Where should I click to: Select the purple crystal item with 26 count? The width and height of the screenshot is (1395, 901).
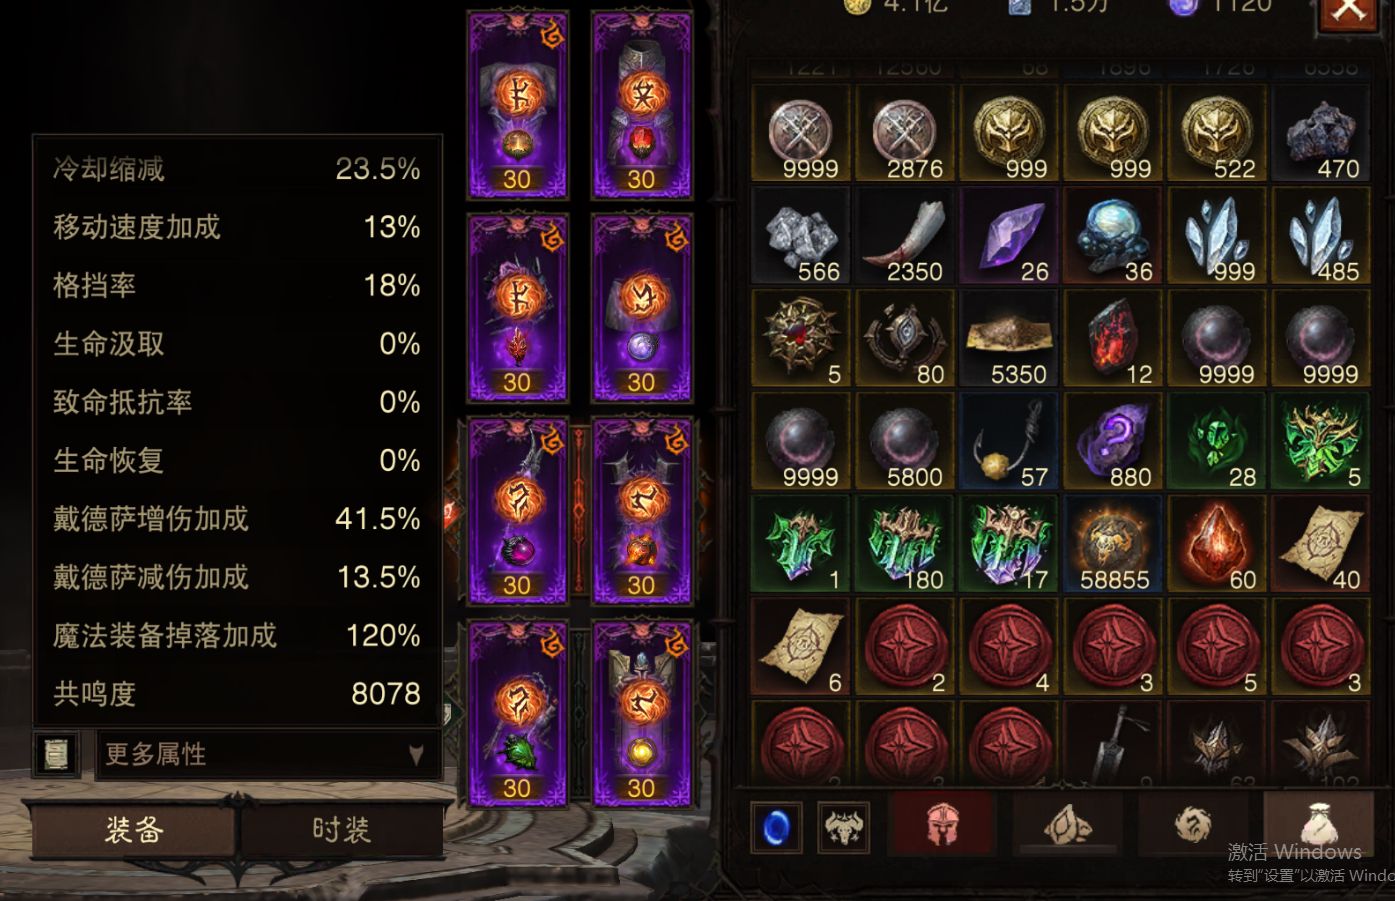coord(1009,237)
